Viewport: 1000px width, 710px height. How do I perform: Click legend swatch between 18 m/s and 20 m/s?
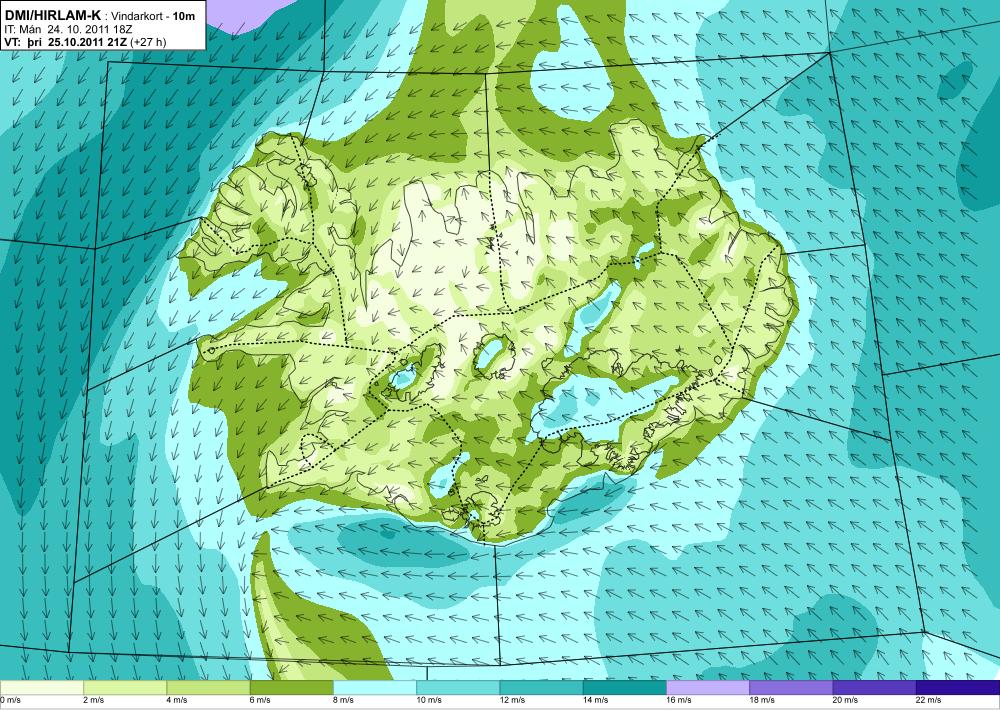click(x=791, y=688)
